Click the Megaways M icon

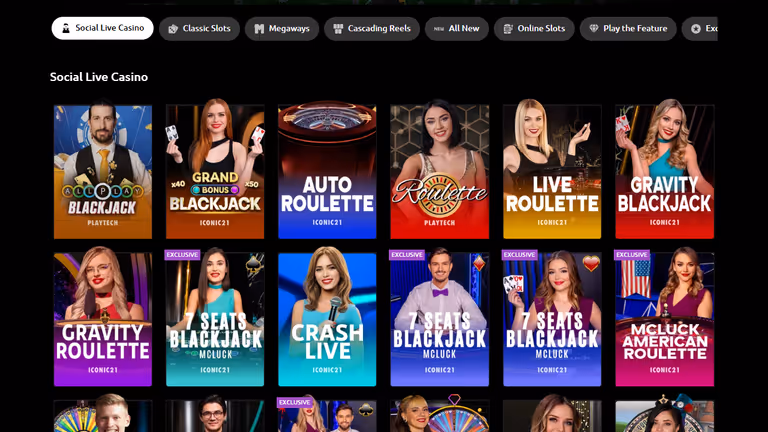coord(259,29)
